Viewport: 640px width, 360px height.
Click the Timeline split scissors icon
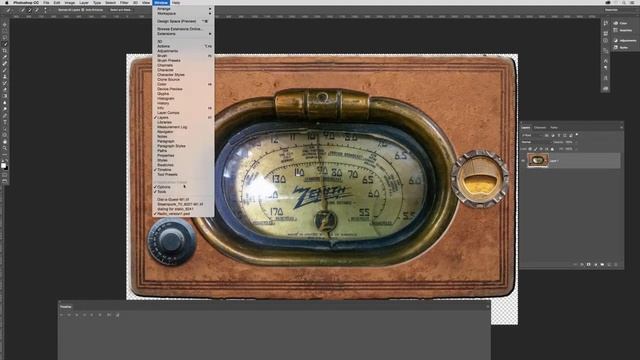109,315
